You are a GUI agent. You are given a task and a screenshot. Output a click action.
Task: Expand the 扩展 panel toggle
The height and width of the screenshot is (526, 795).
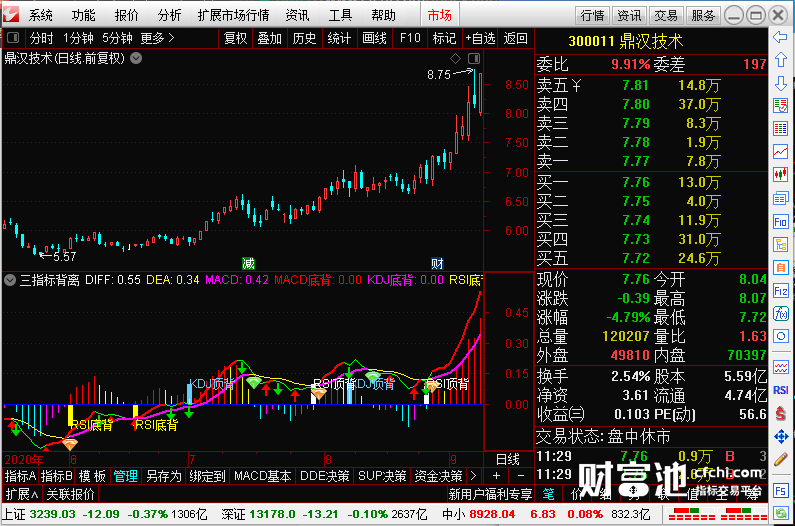pos(22,494)
